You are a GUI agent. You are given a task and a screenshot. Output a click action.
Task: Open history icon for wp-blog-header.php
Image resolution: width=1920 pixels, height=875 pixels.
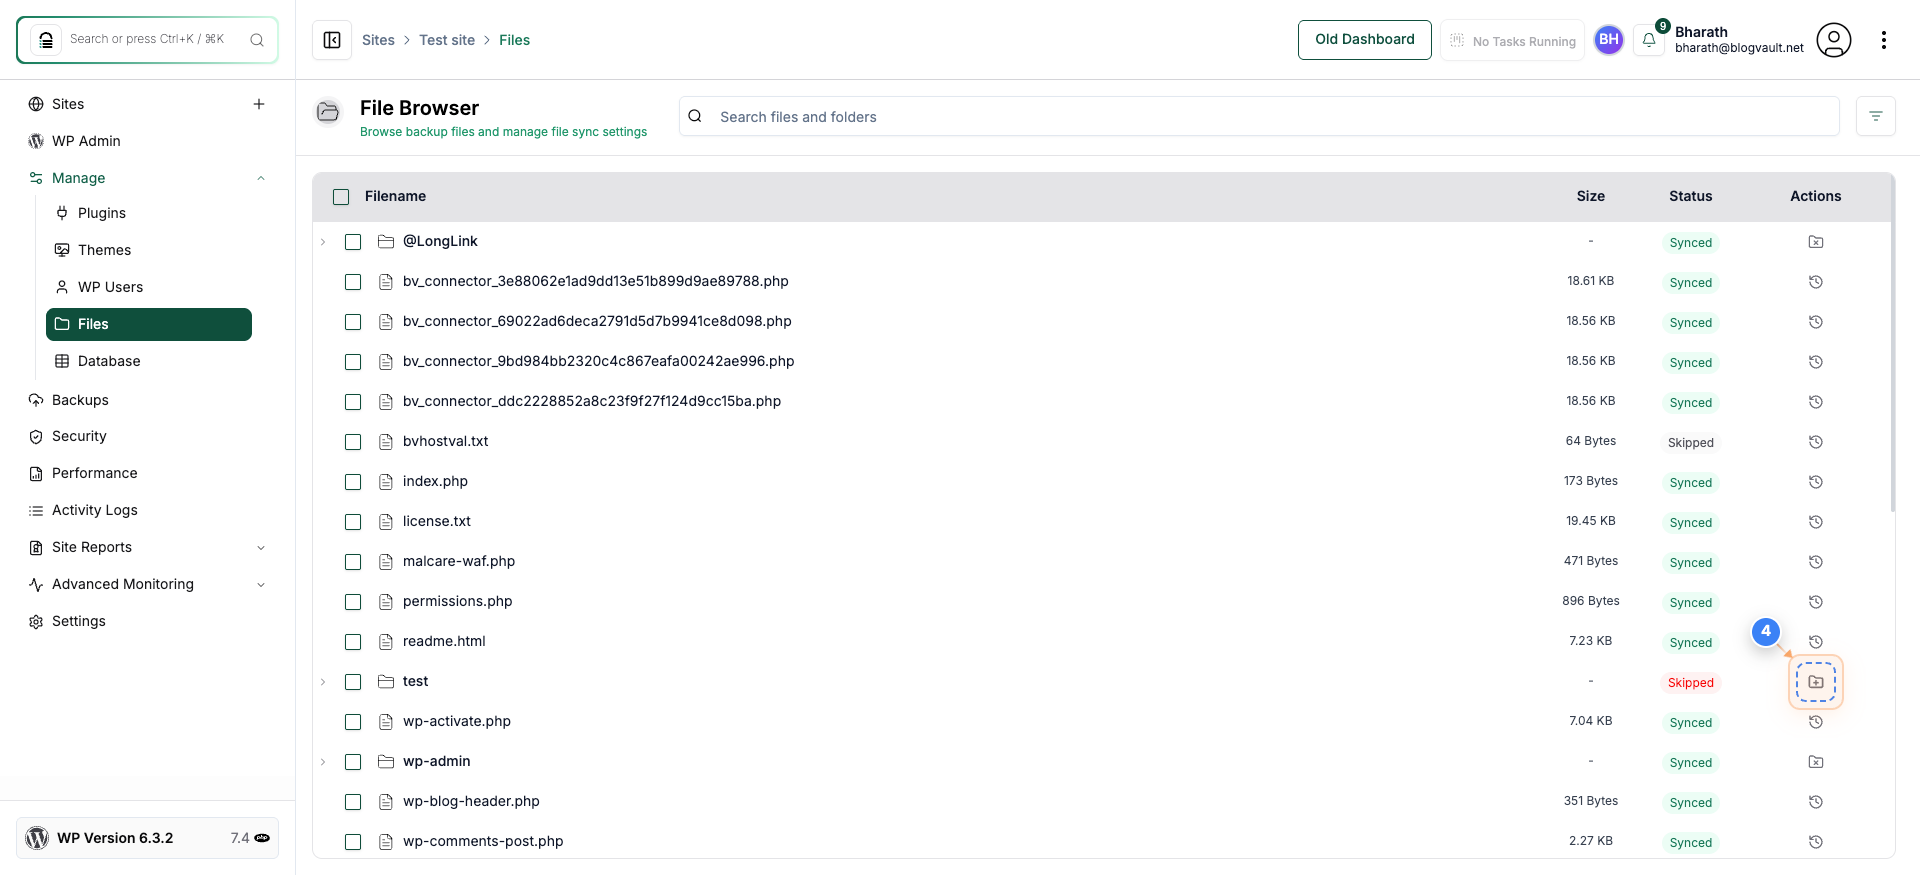click(1816, 802)
